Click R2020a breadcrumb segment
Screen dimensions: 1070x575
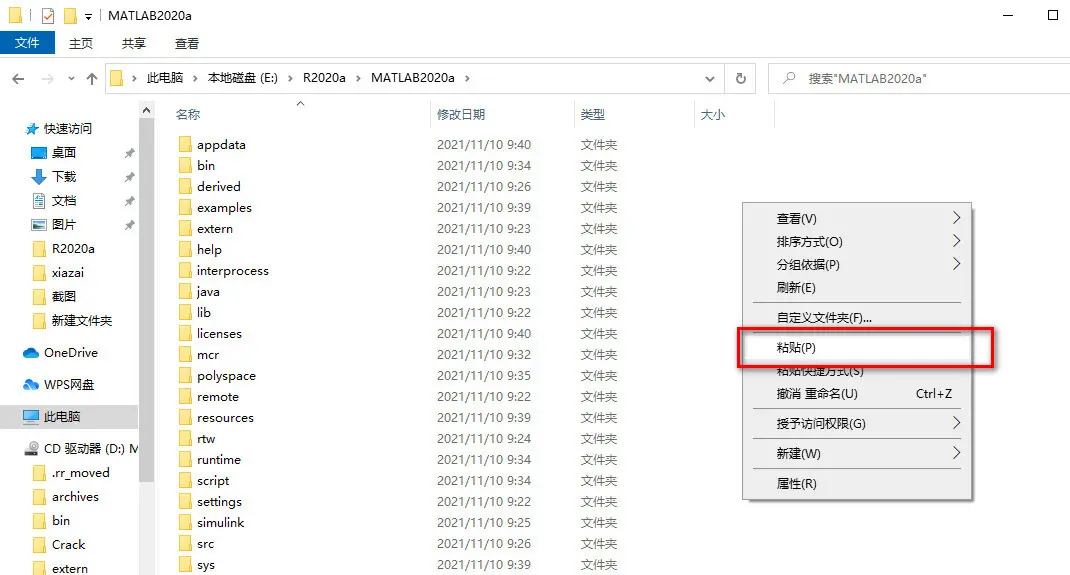pyautogui.click(x=324, y=78)
